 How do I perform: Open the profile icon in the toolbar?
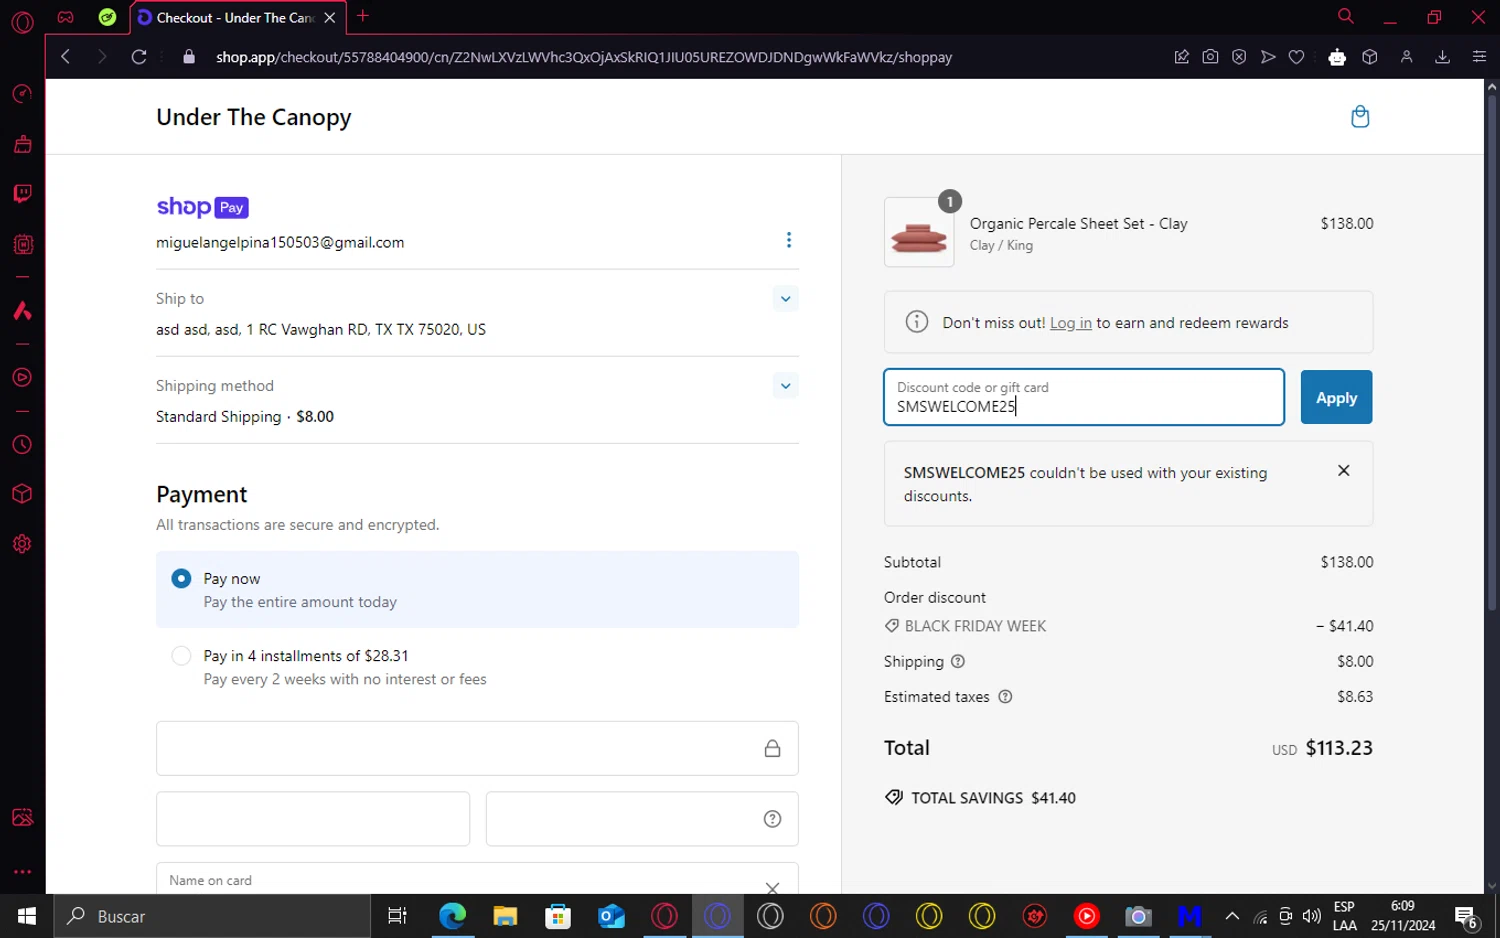pyautogui.click(x=1406, y=57)
